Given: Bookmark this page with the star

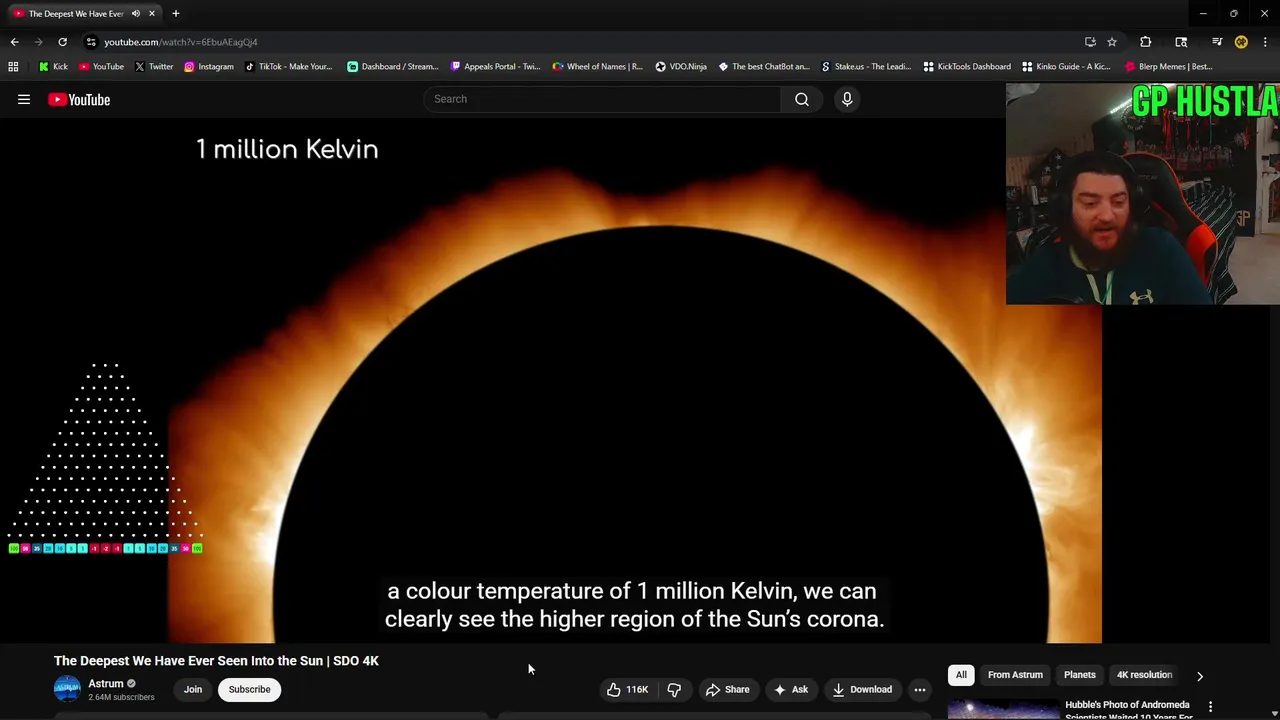Looking at the screenshot, I should 1112,42.
